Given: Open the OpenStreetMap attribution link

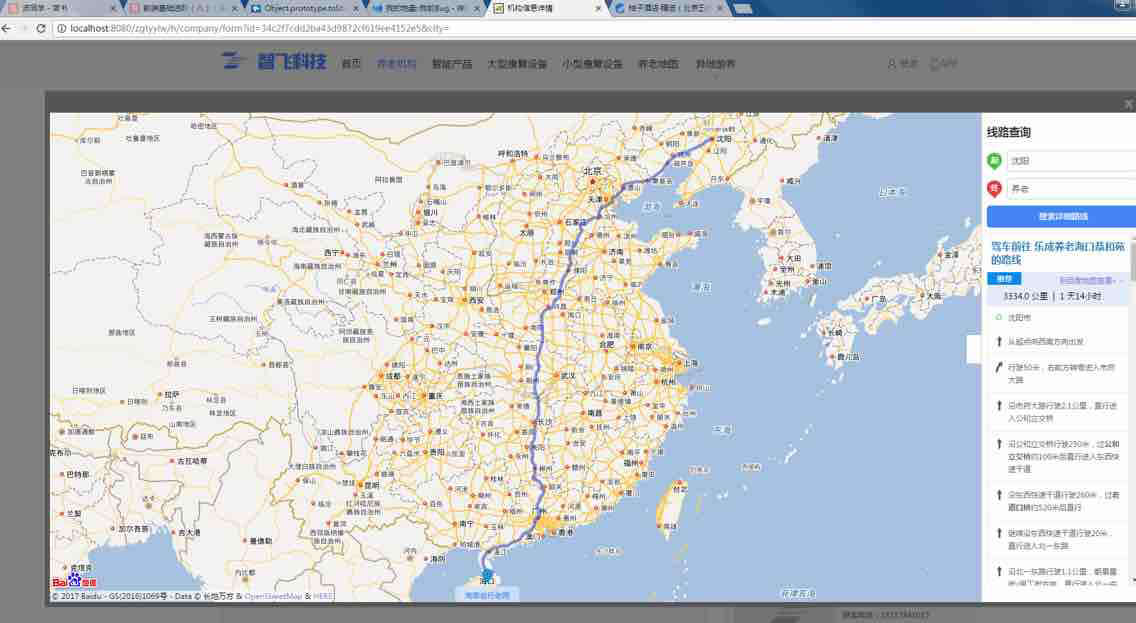Looking at the screenshot, I should [274, 596].
